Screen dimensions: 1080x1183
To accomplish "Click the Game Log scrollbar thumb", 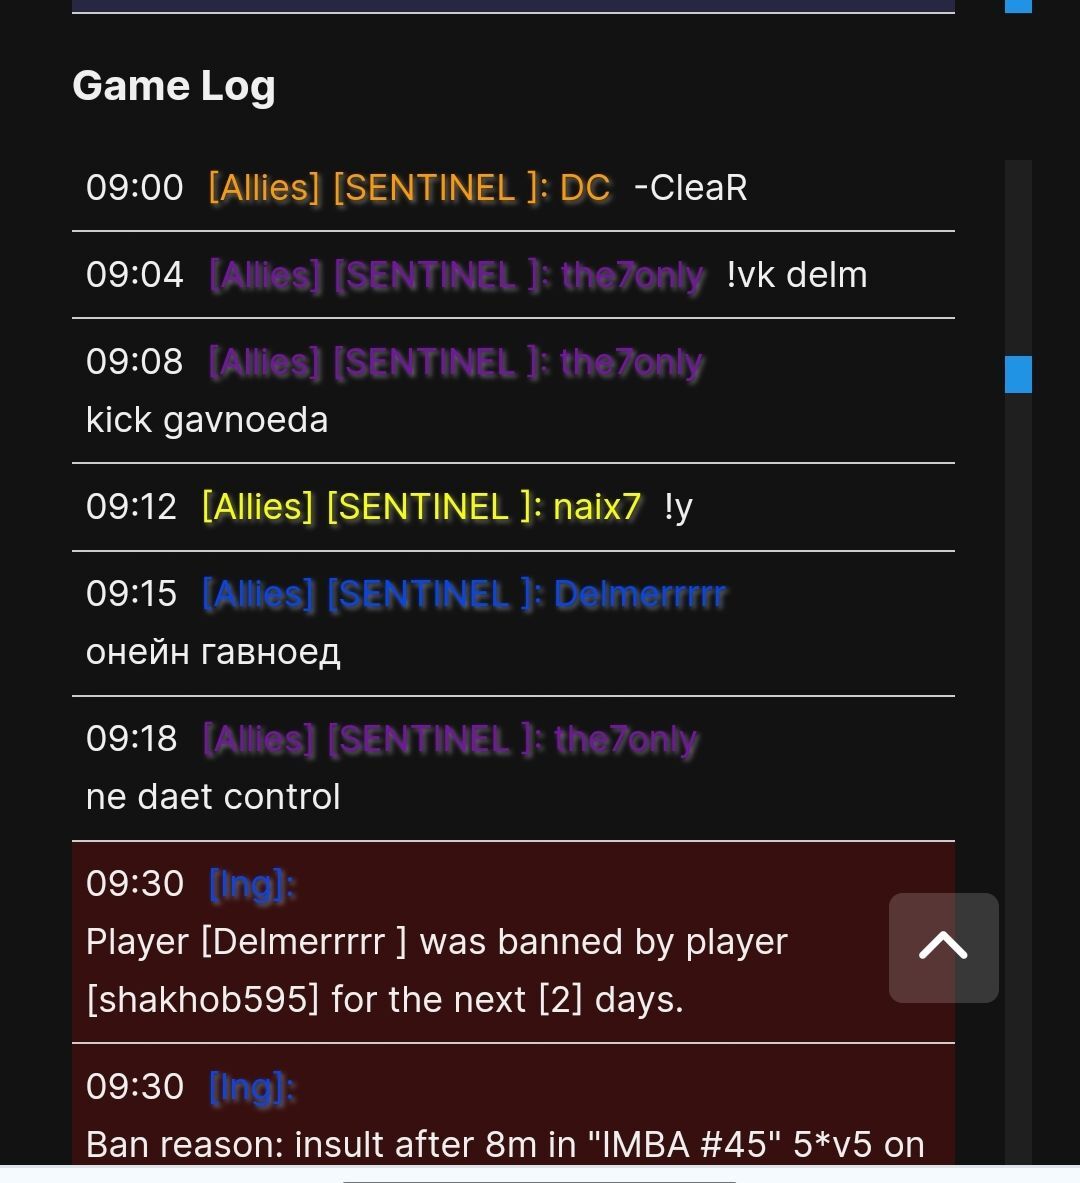I will point(1018,374).
